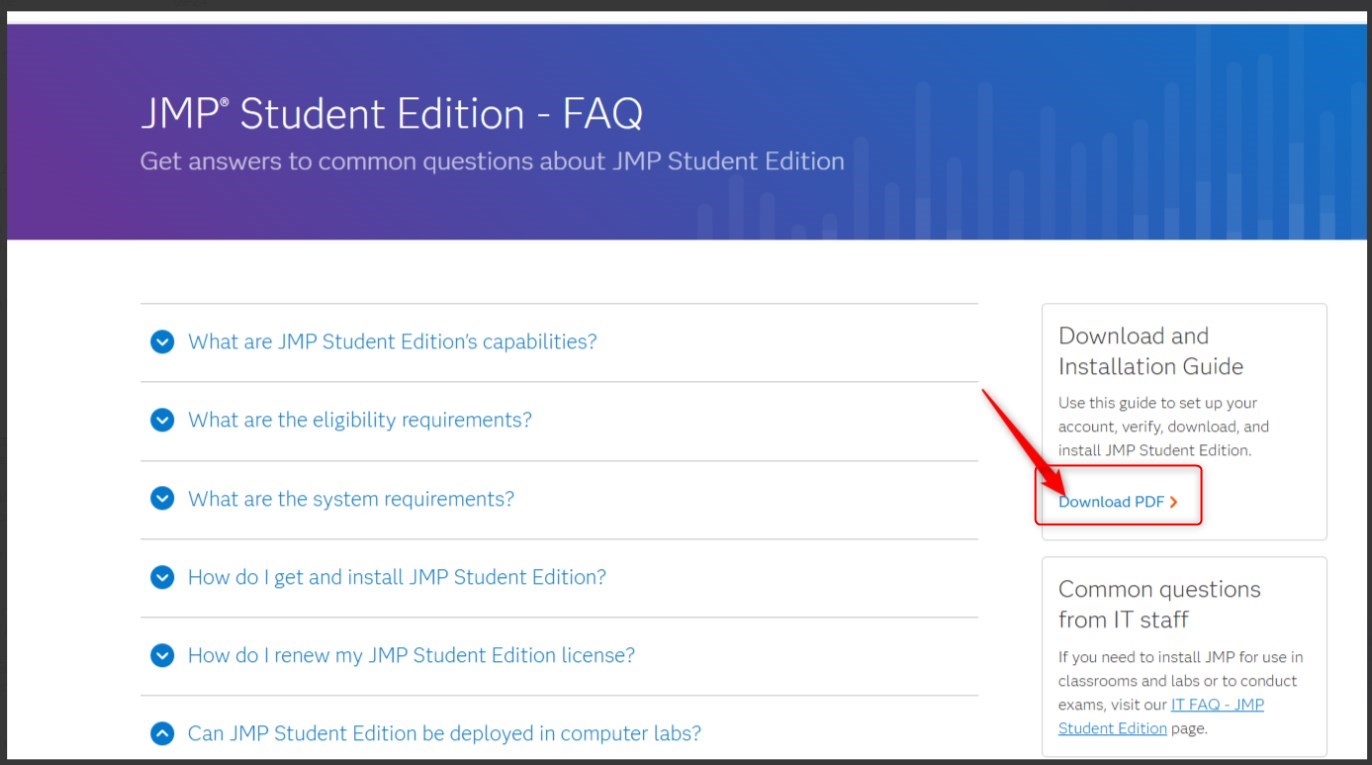
Task: Click the chevron icon beside renew license question
Action: (162, 655)
